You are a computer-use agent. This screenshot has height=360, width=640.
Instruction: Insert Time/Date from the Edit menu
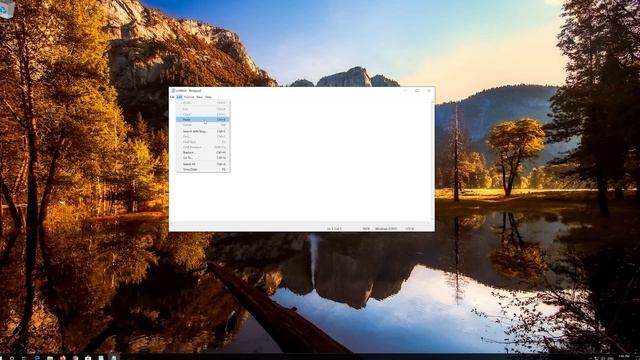203,169
